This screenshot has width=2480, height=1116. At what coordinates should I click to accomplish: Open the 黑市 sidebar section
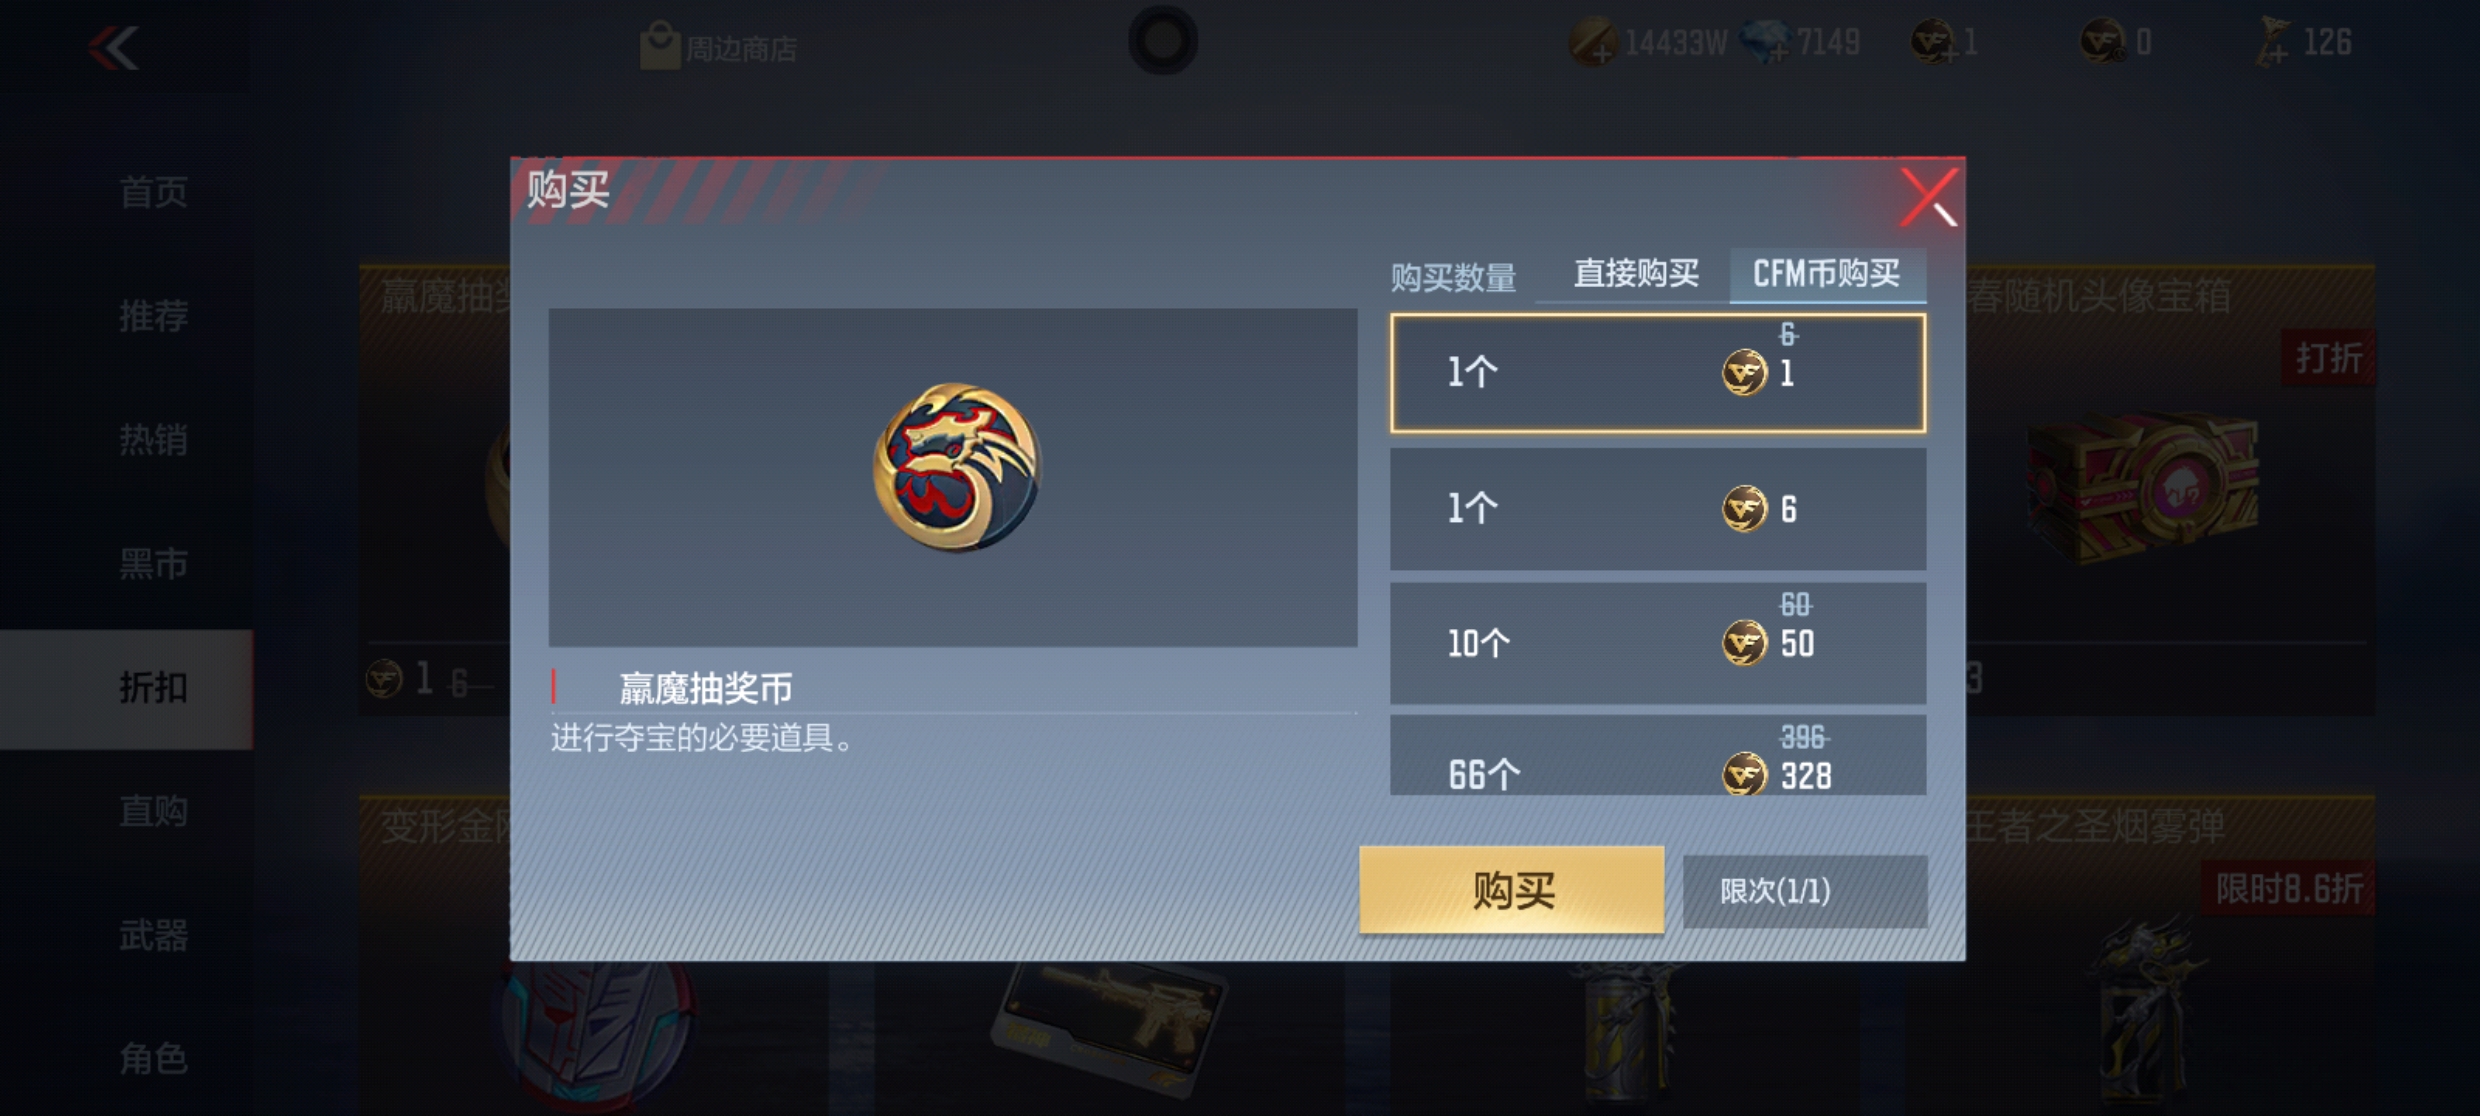[153, 564]
